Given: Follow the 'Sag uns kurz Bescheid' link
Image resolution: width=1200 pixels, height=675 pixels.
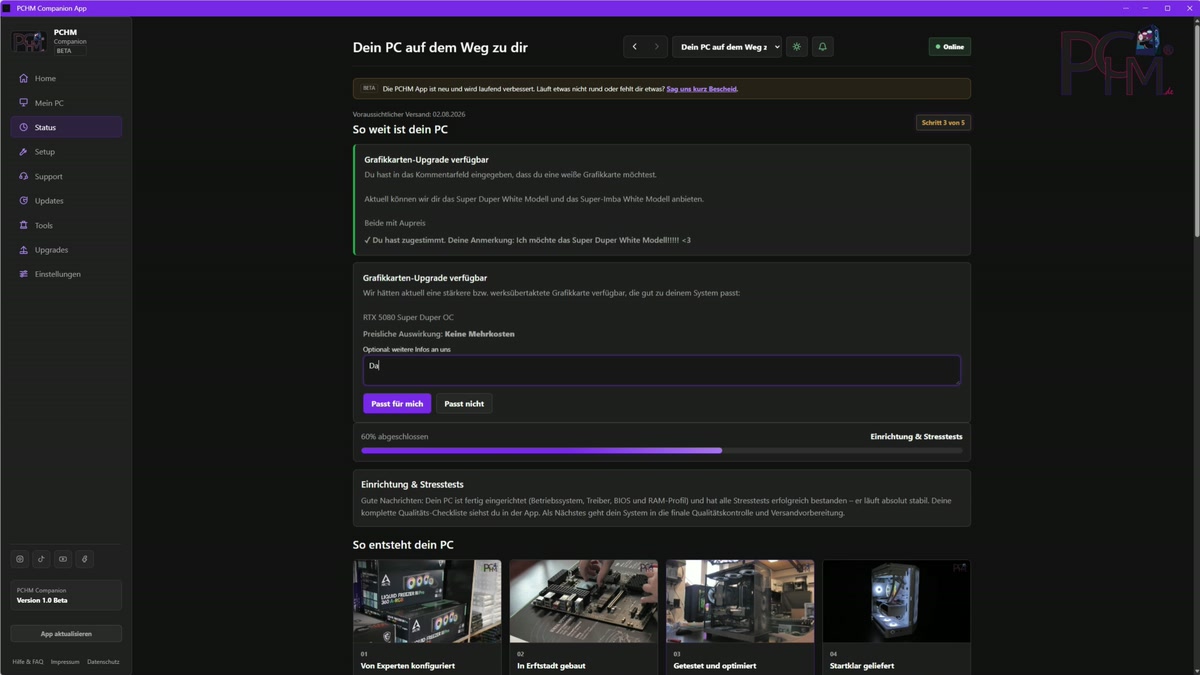Looking at the screenshot, I should pos(702,89).
